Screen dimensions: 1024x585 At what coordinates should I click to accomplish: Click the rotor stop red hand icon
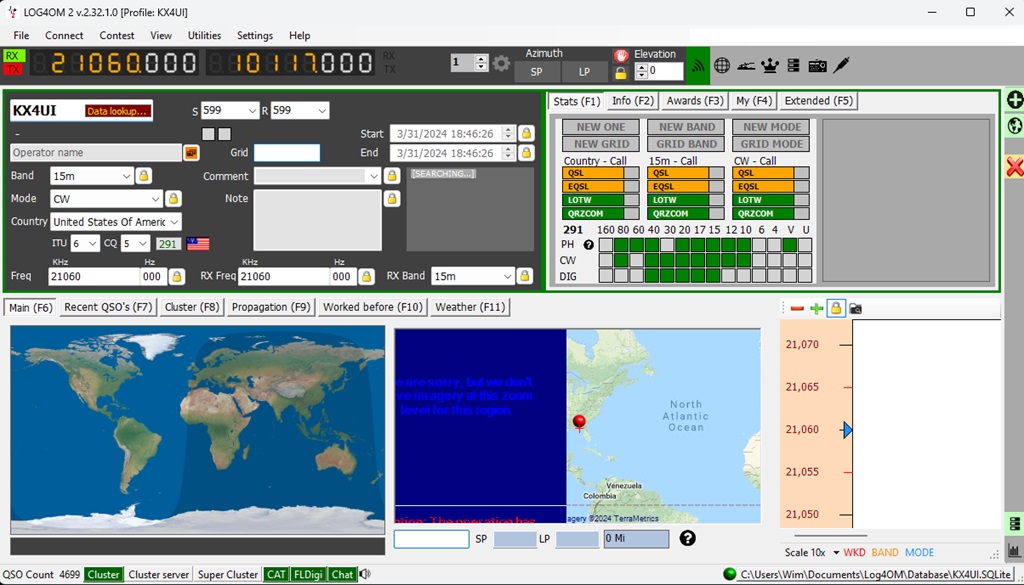620,55
